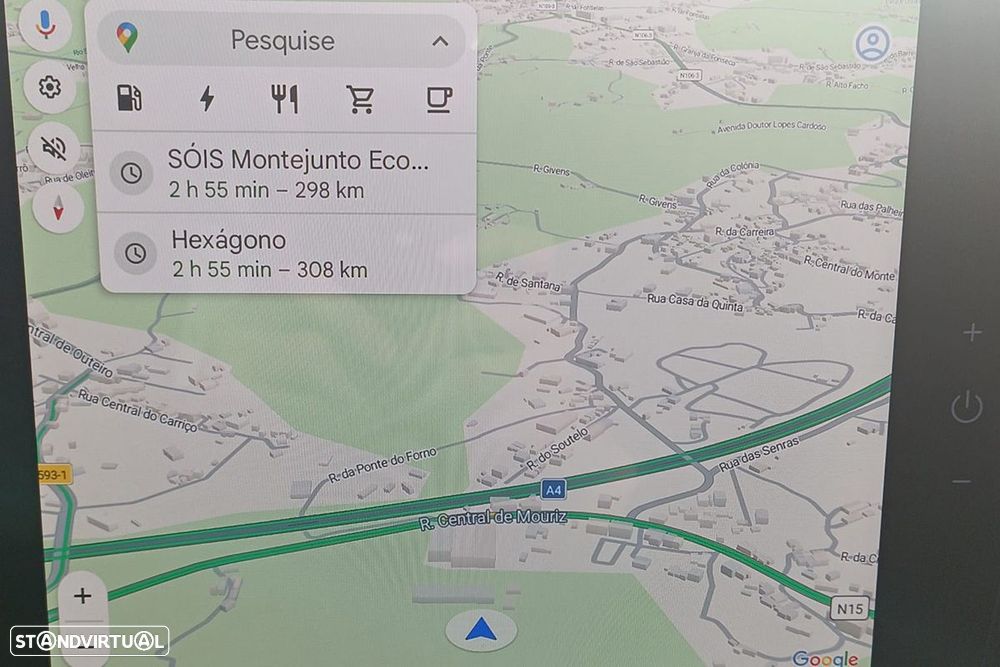Open the settings gear icon
This screenshot has width=1000, height=667.
click(x=50, y=87)
